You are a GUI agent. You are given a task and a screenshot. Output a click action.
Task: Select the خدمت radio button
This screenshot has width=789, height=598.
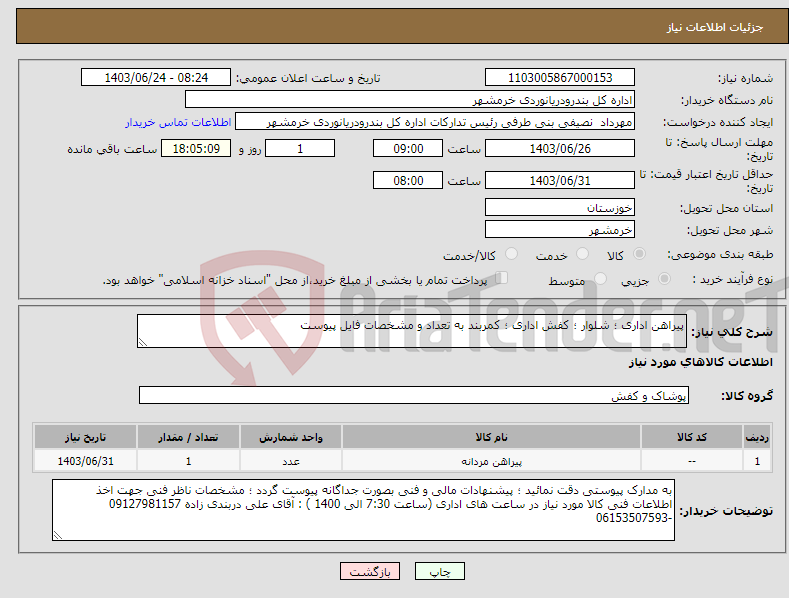coord(582,254)
